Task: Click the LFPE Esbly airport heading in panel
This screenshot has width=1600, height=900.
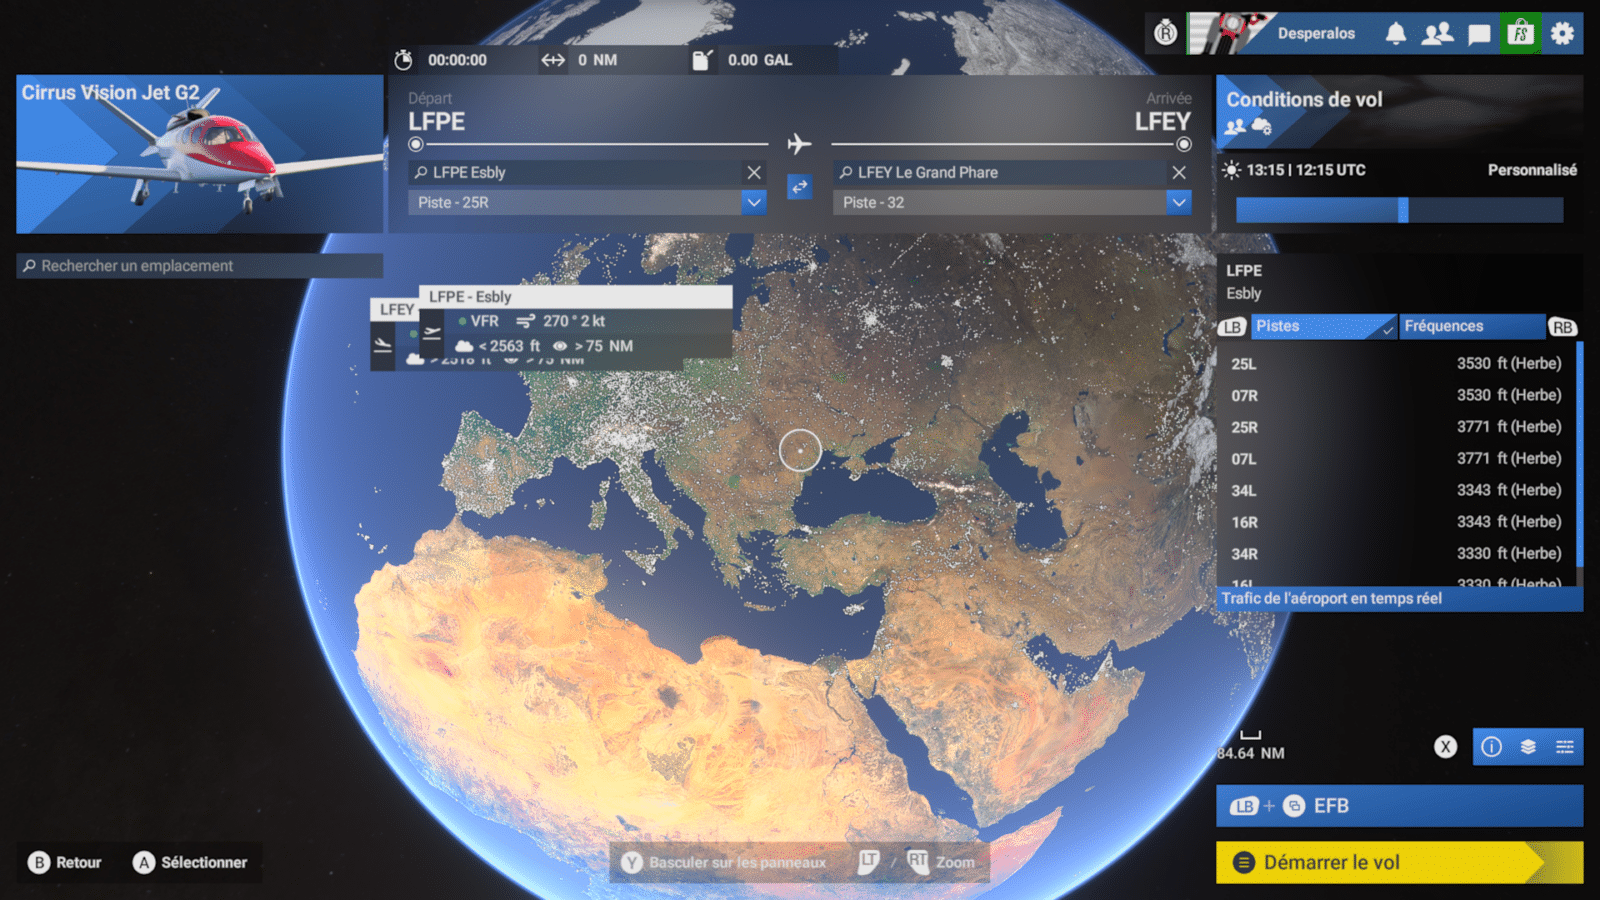Action: tap(1244, 282)
